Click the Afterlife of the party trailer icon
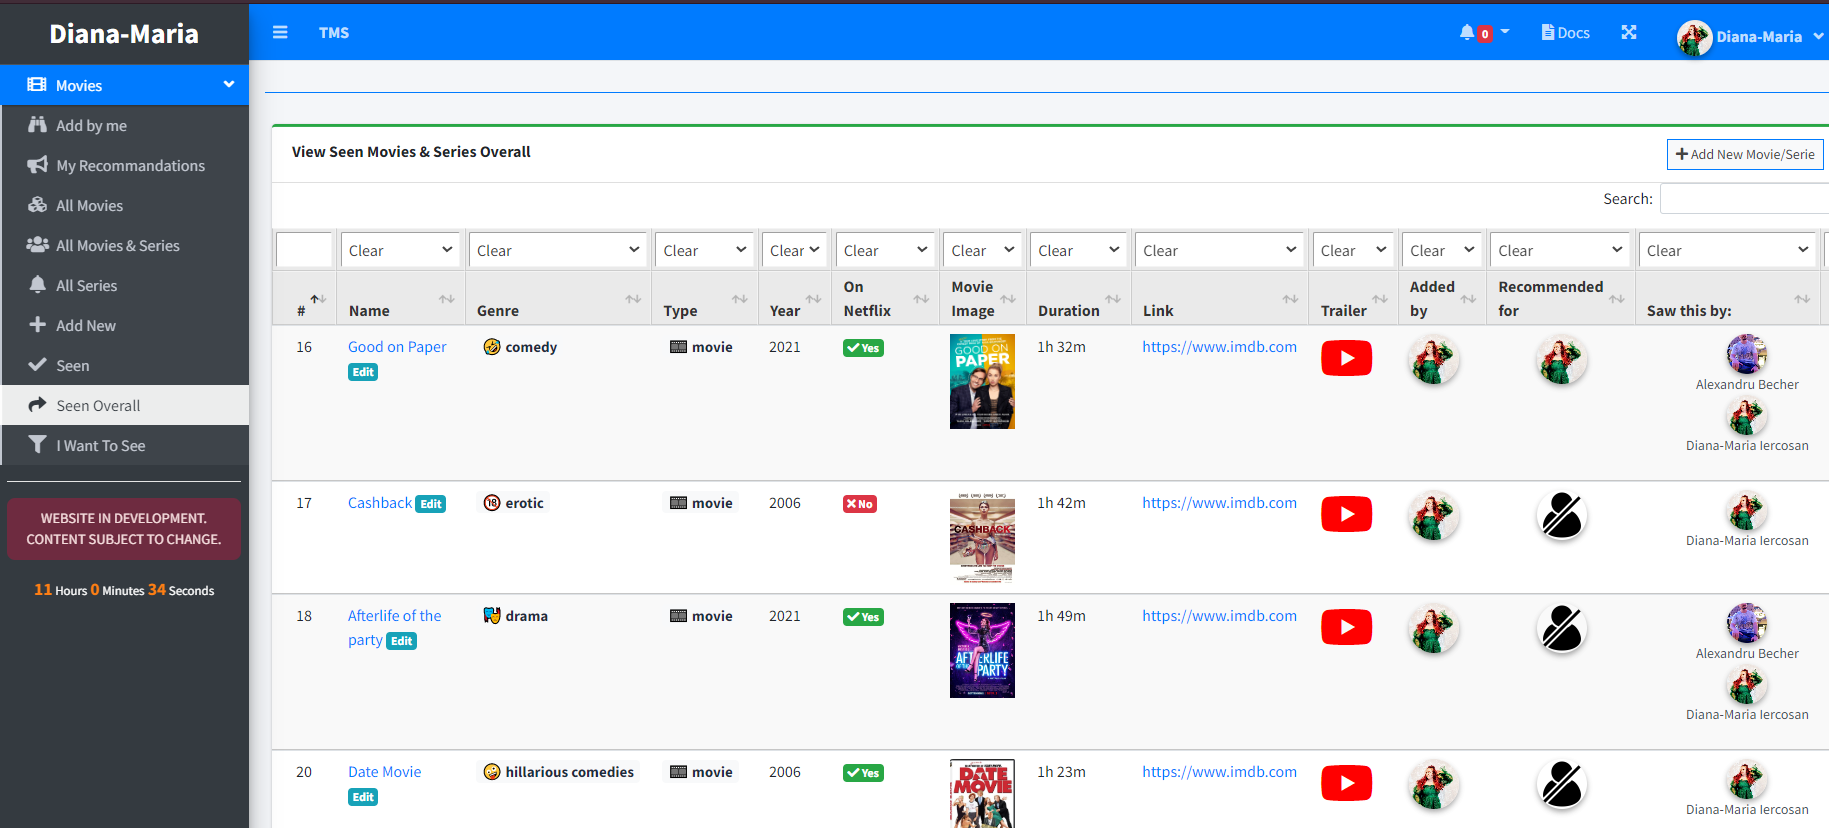Screen dimensions: 1829x828 1346,627
